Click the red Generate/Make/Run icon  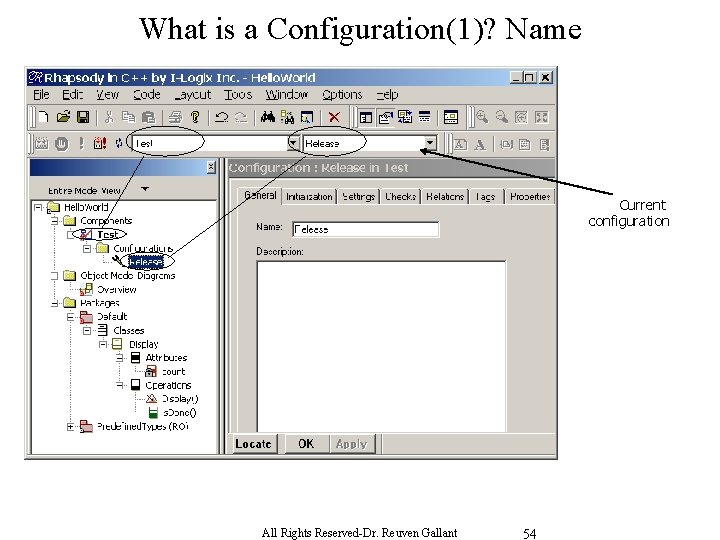pyautogui.click(x=100, y=144)
